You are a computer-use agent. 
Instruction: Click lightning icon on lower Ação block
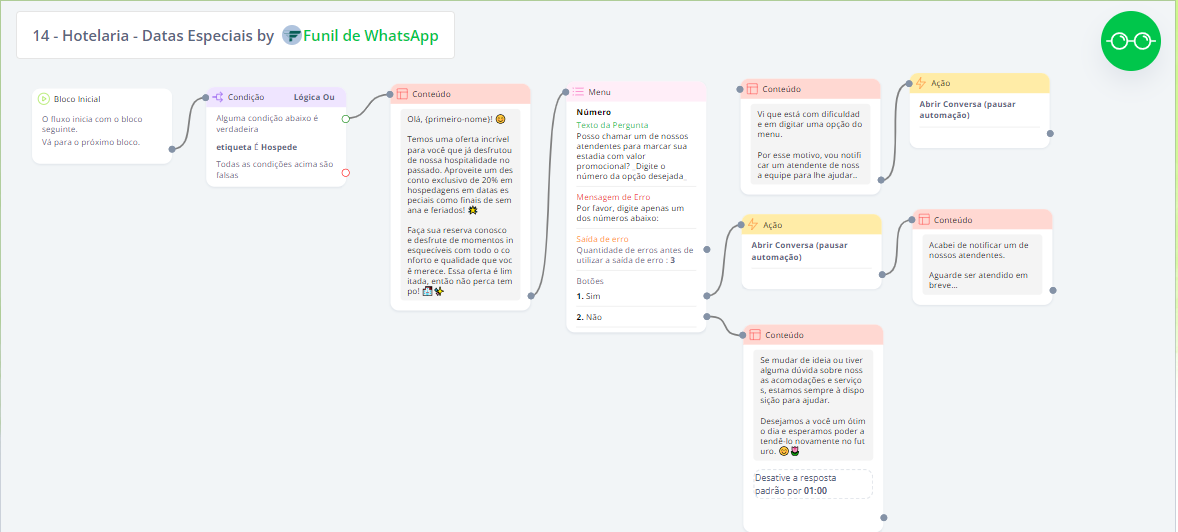click(x=752, y=224)
